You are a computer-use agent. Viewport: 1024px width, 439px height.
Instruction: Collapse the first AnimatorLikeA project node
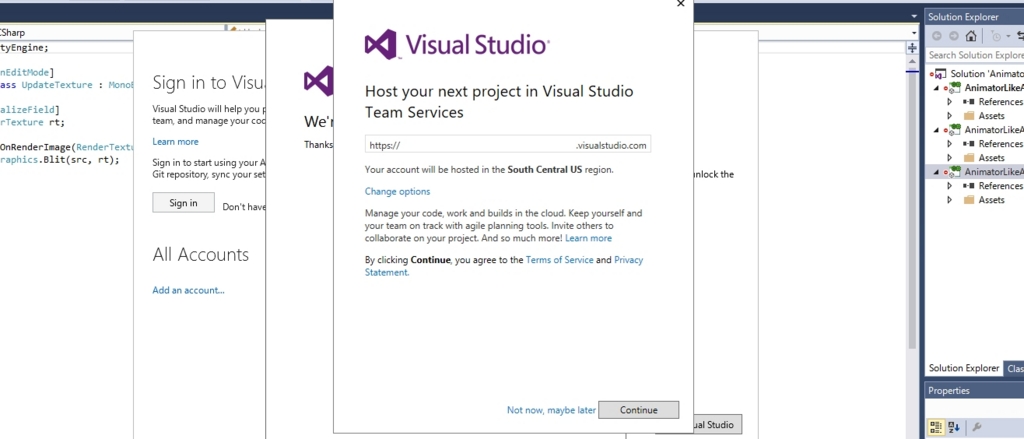pyautogui.click(x=937, y=88)
